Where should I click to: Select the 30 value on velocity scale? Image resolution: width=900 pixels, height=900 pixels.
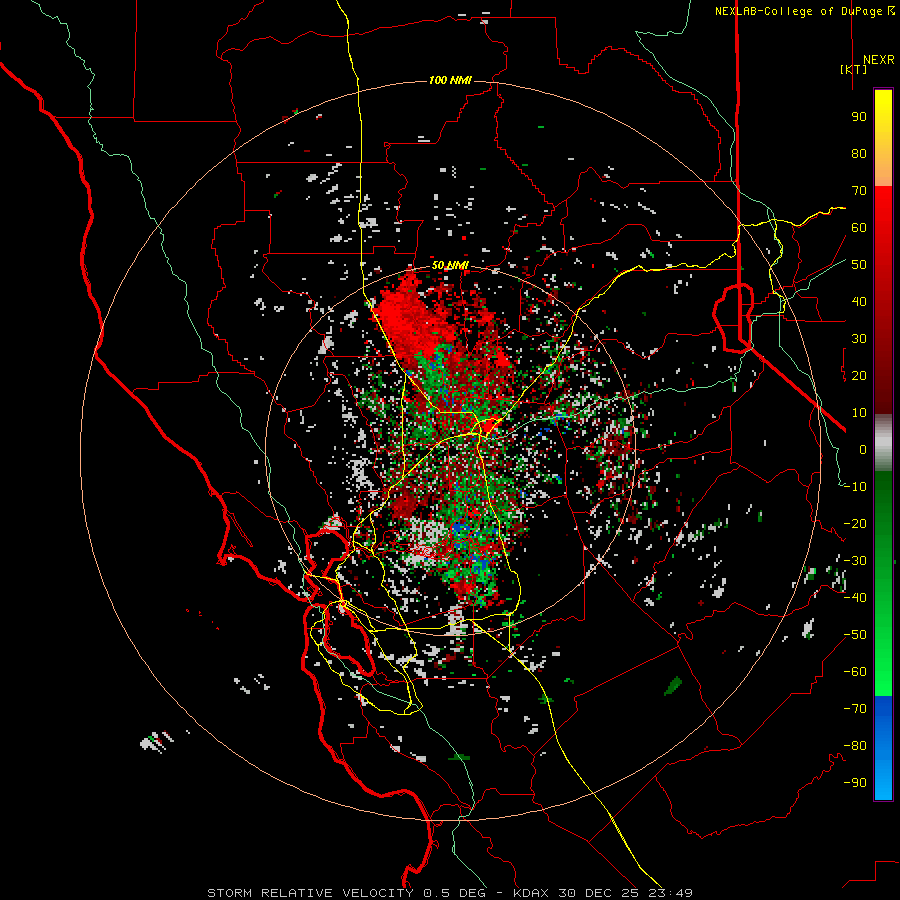click(859, 339)
